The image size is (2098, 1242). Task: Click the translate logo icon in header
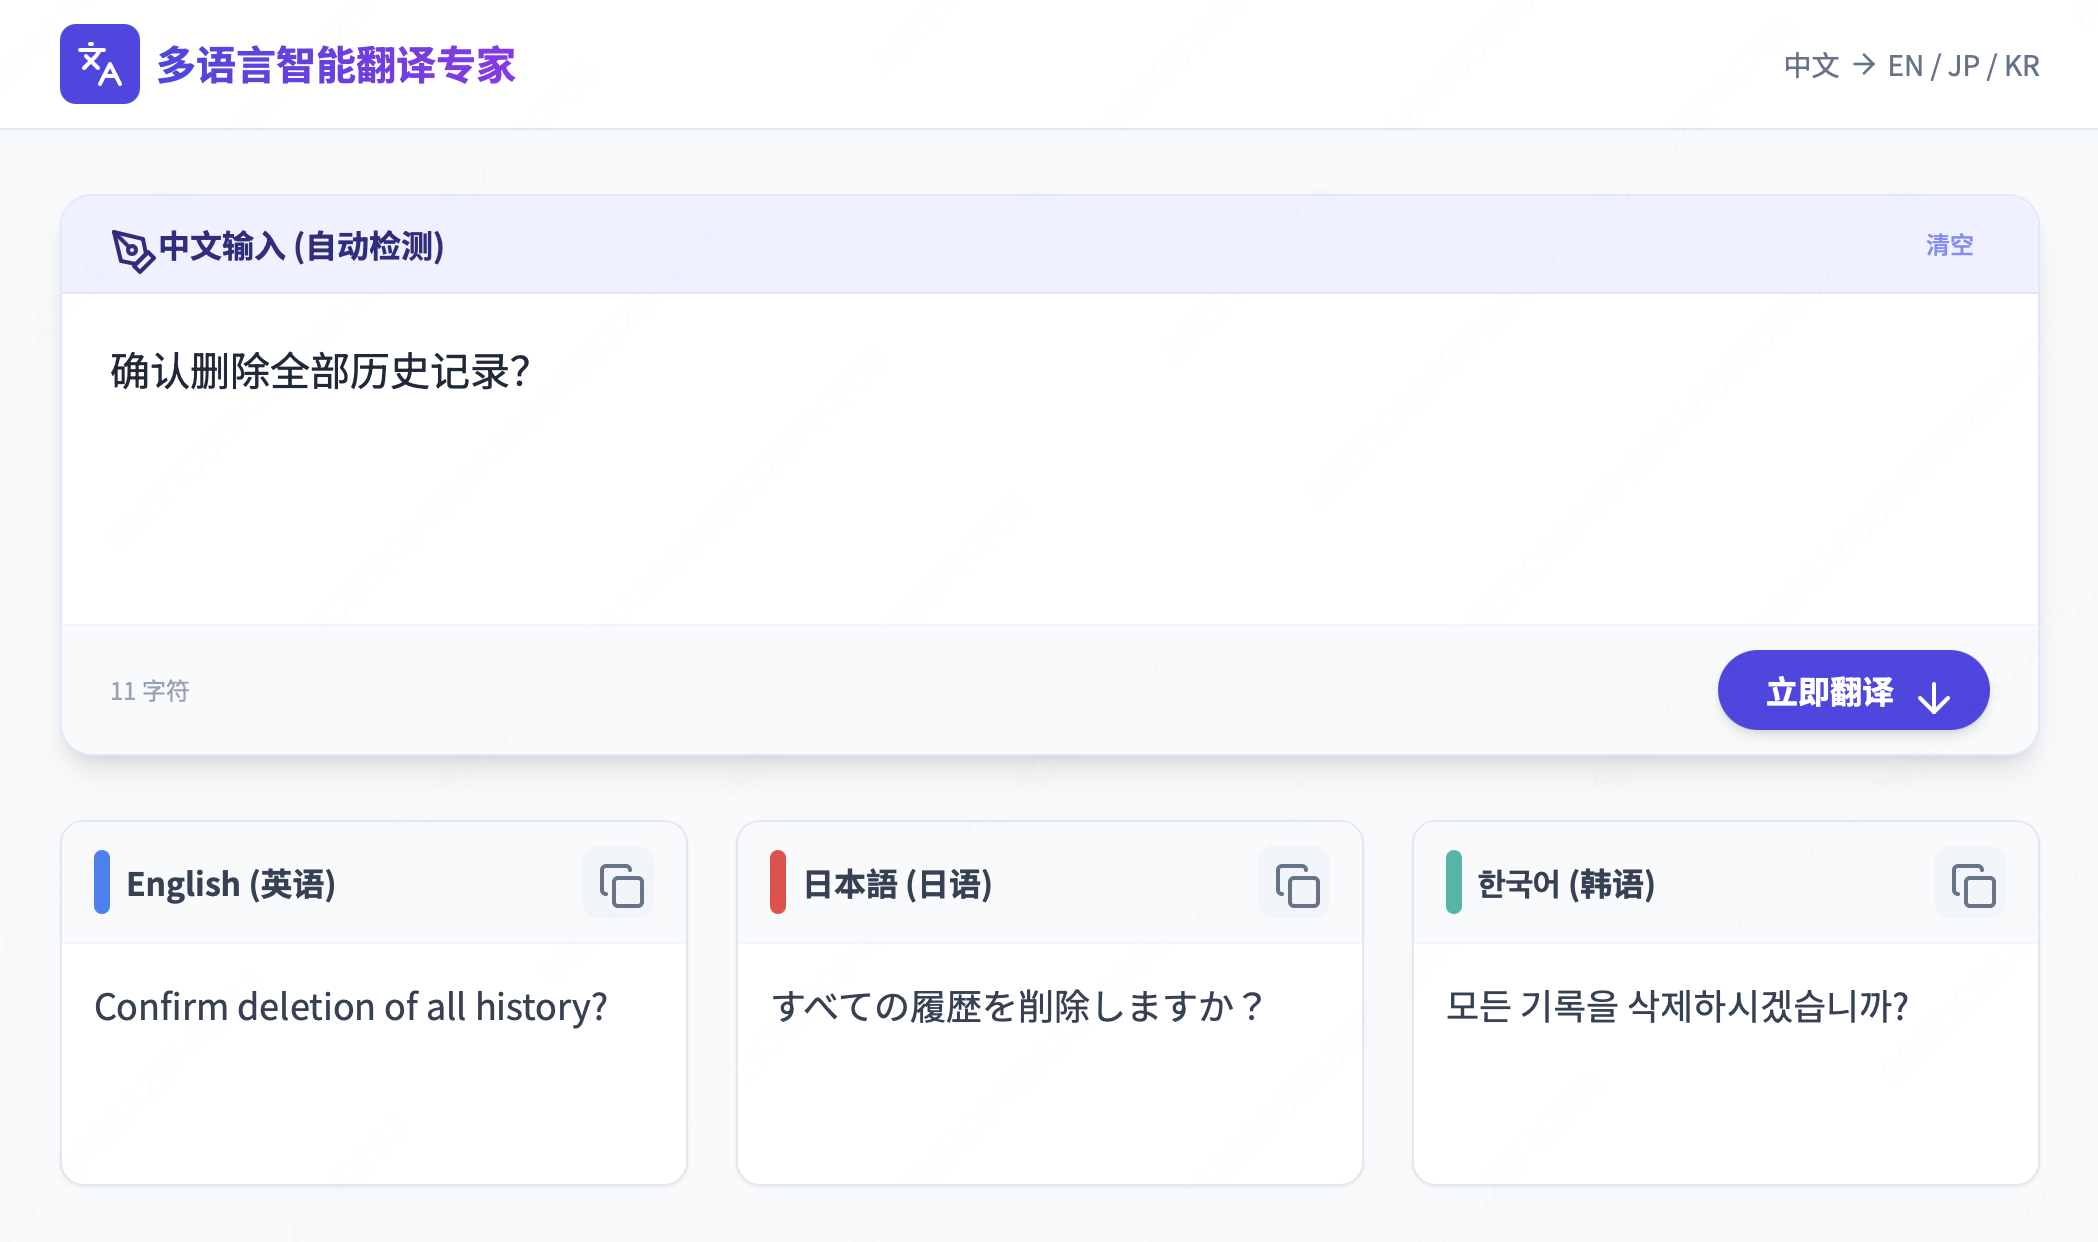pyautogui.click(x=99, y=64)
